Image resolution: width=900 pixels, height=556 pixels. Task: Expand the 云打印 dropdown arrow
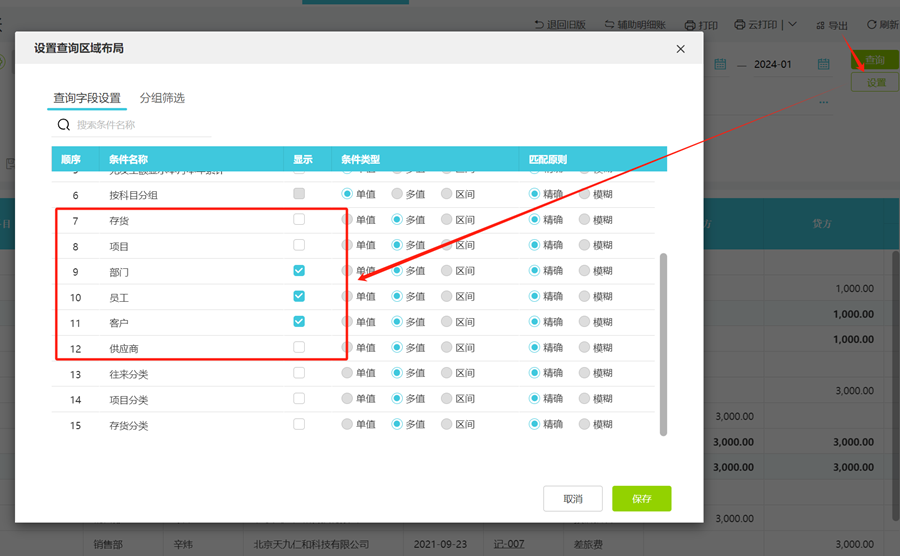tap(793, 25)
